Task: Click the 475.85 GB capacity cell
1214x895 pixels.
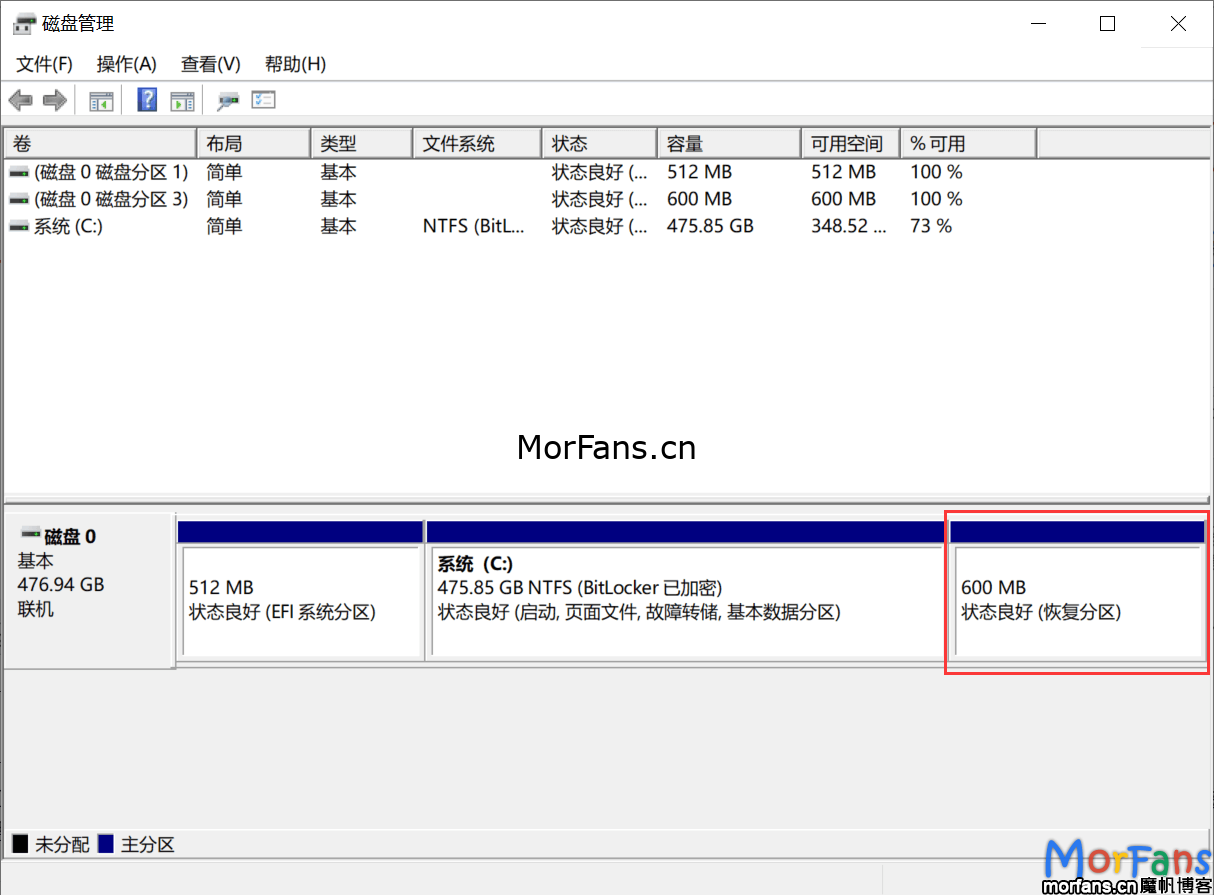Action: point(710,227)
